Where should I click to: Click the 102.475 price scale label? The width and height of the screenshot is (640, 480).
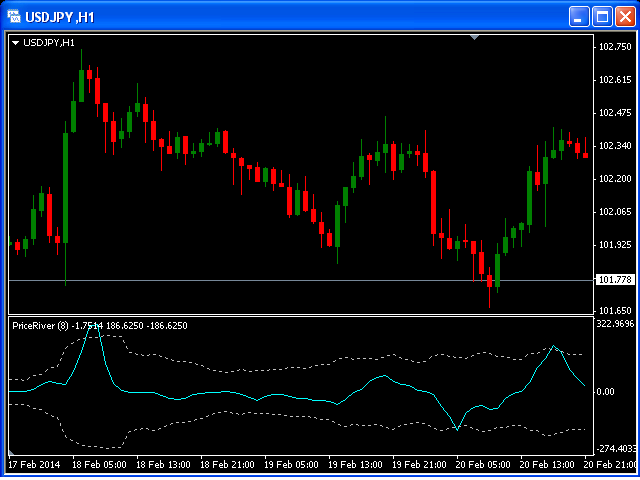pos(615,113)
